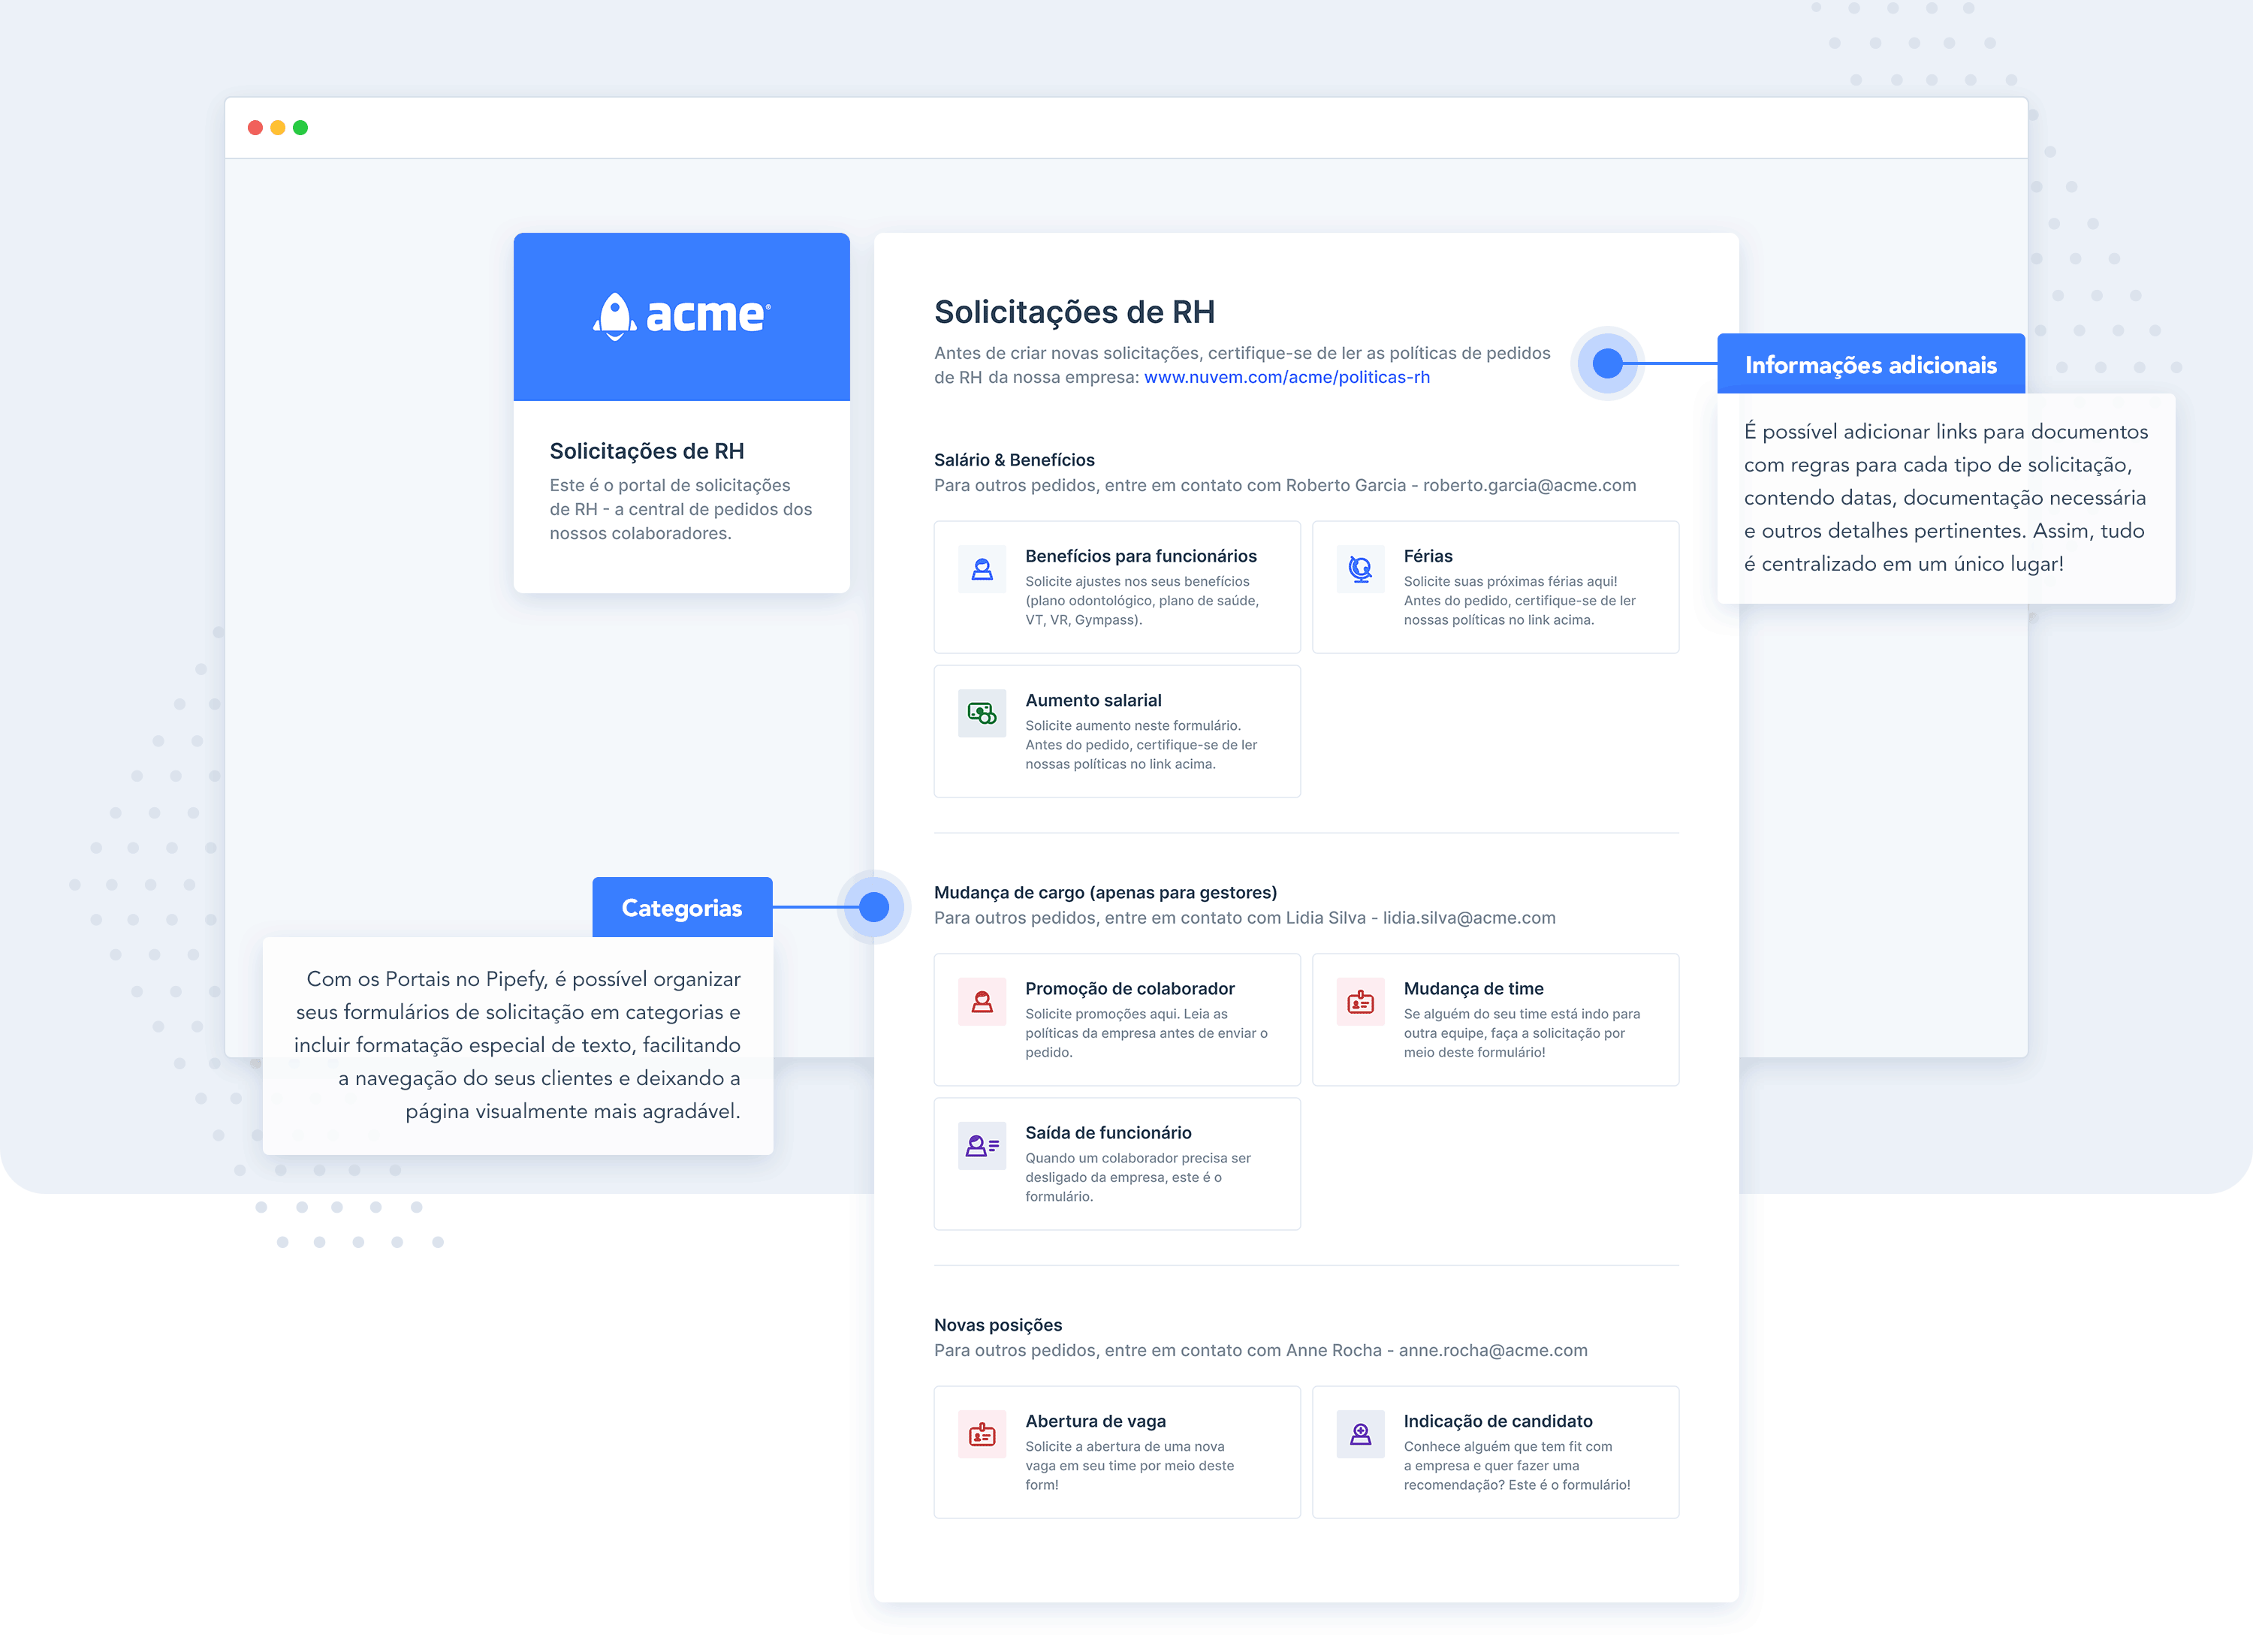Click the Saída de funcionário purple icon
The width and height of the screenshot is (2253, 1652).
[981, 1146]
